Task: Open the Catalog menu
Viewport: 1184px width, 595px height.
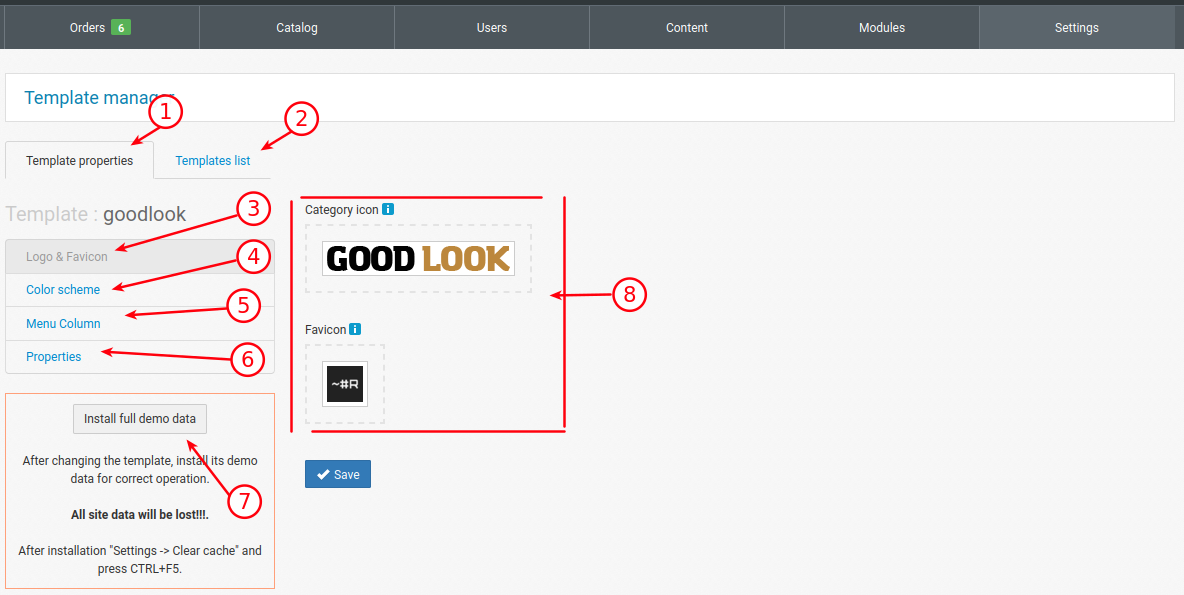Action: tap(297, 27)
